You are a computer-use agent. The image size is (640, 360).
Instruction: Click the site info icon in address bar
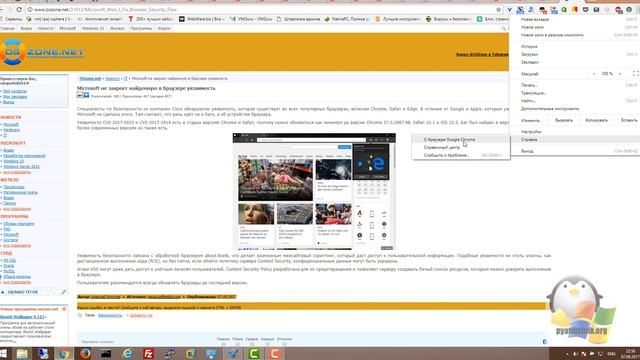30,9
